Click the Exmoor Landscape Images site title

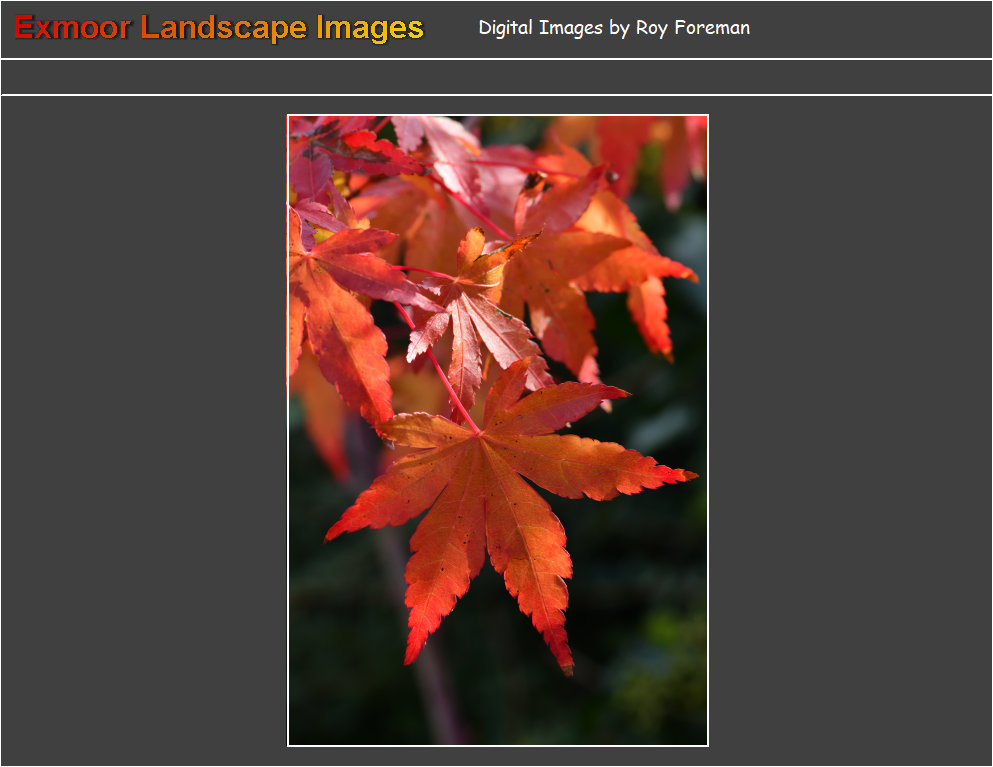[219, 28]
